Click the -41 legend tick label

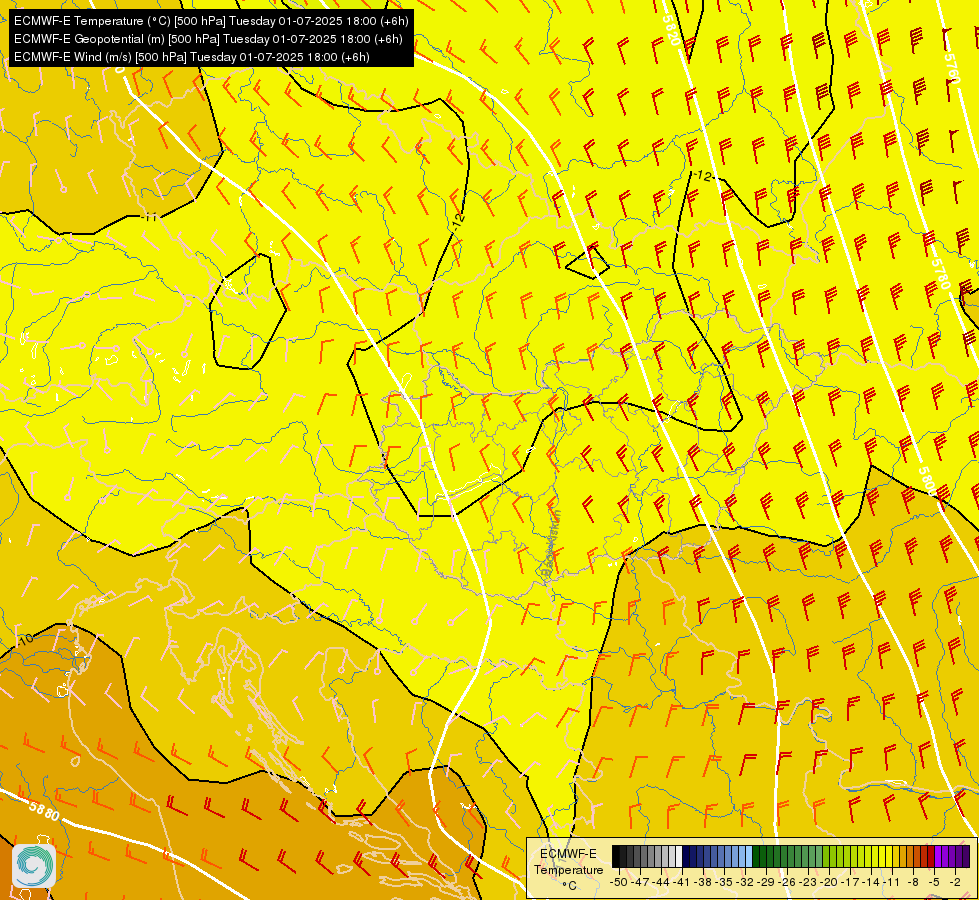682,883
